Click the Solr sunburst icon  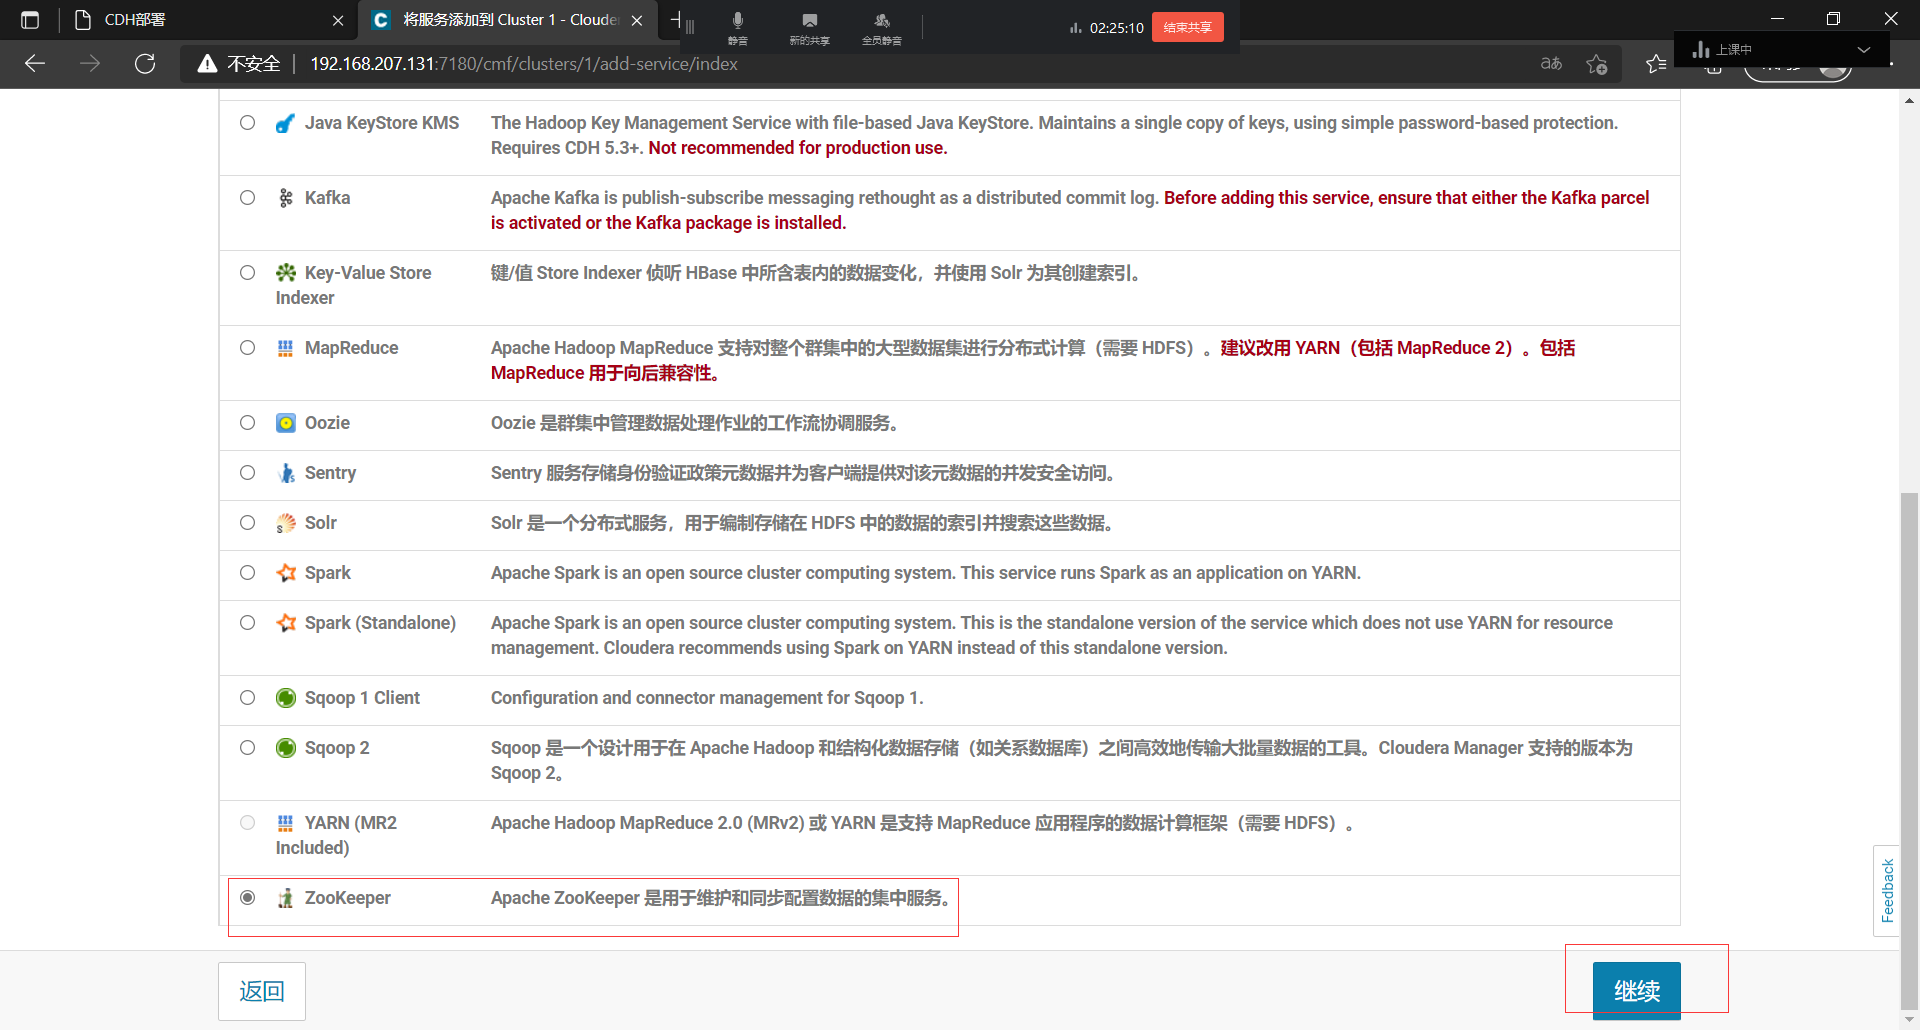(x=286, y=523)
